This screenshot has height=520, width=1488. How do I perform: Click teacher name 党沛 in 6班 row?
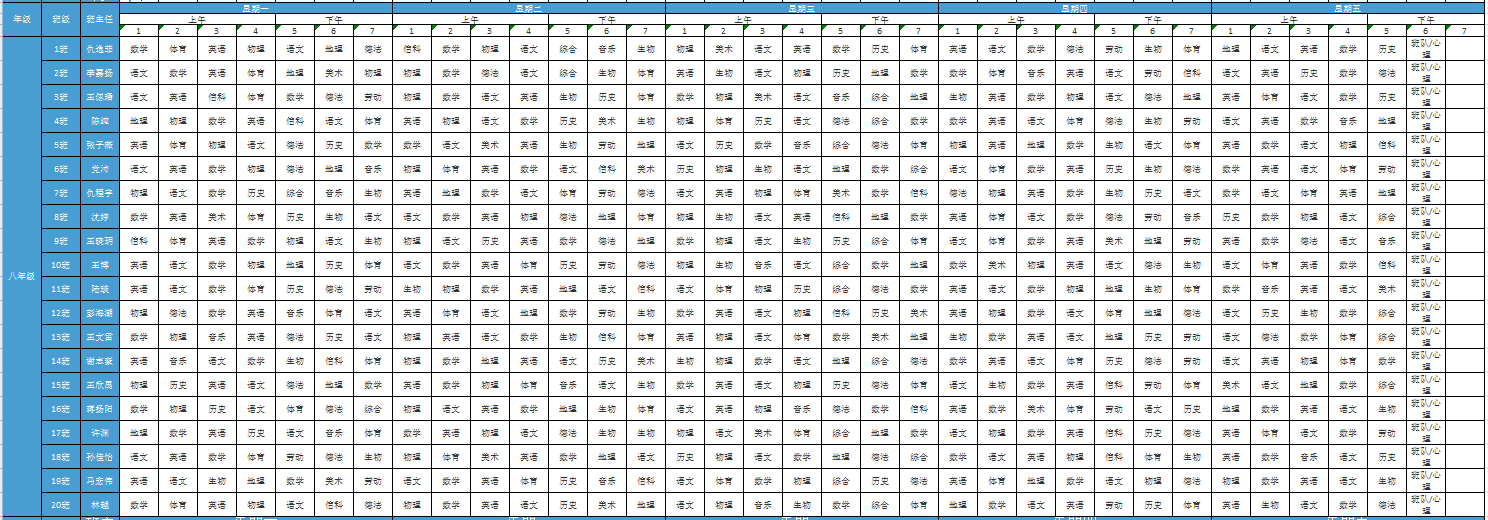(99, 168)
